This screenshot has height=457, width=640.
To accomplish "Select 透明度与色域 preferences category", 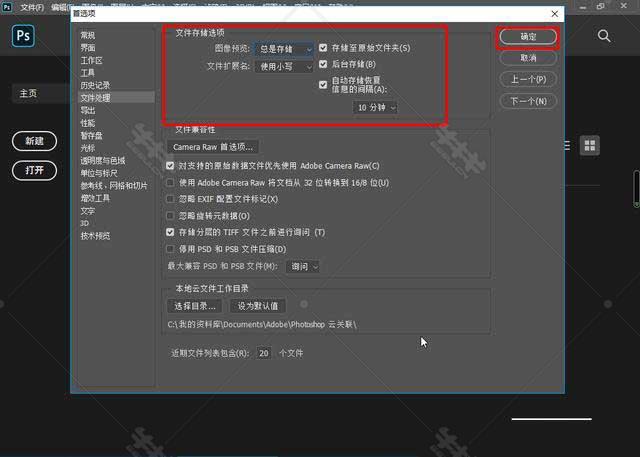I will [103, 161].
